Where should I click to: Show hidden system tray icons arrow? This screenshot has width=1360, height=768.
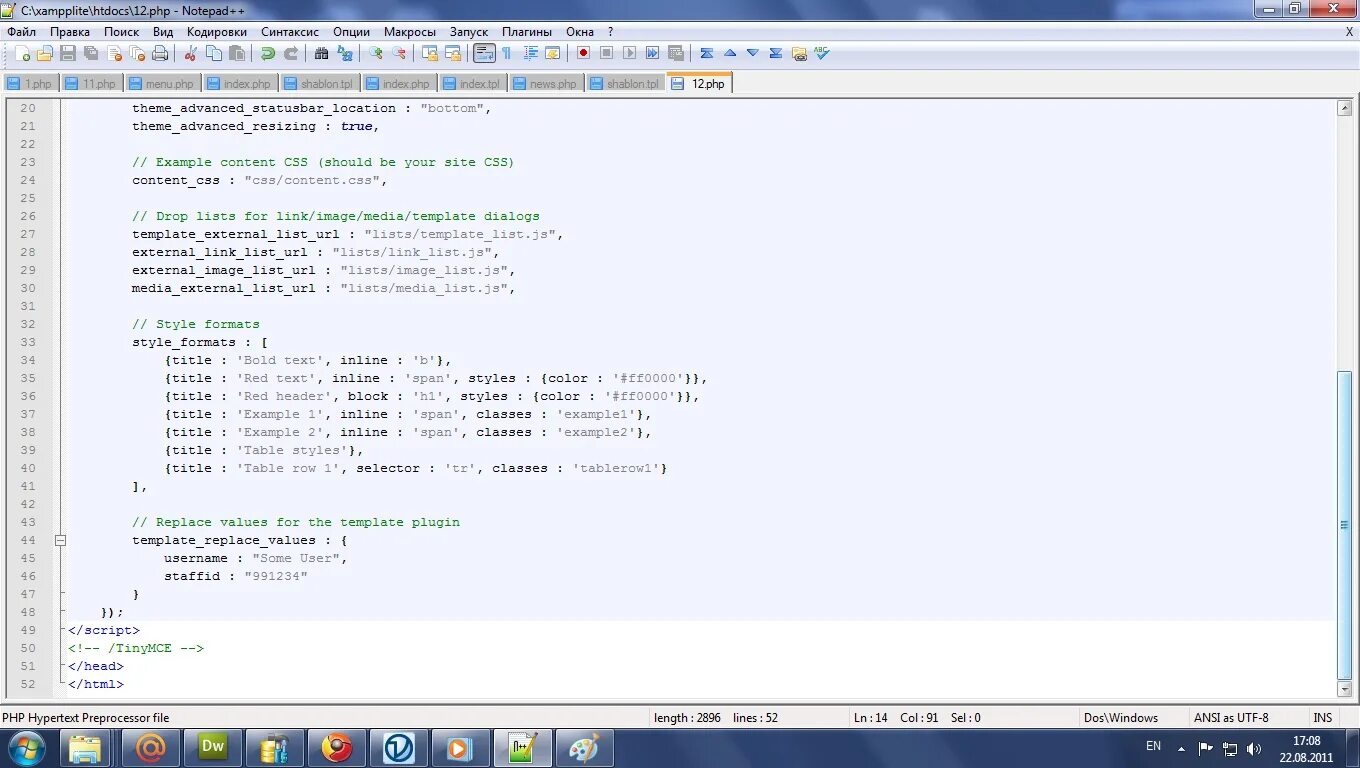click(x=1182, y=748)
